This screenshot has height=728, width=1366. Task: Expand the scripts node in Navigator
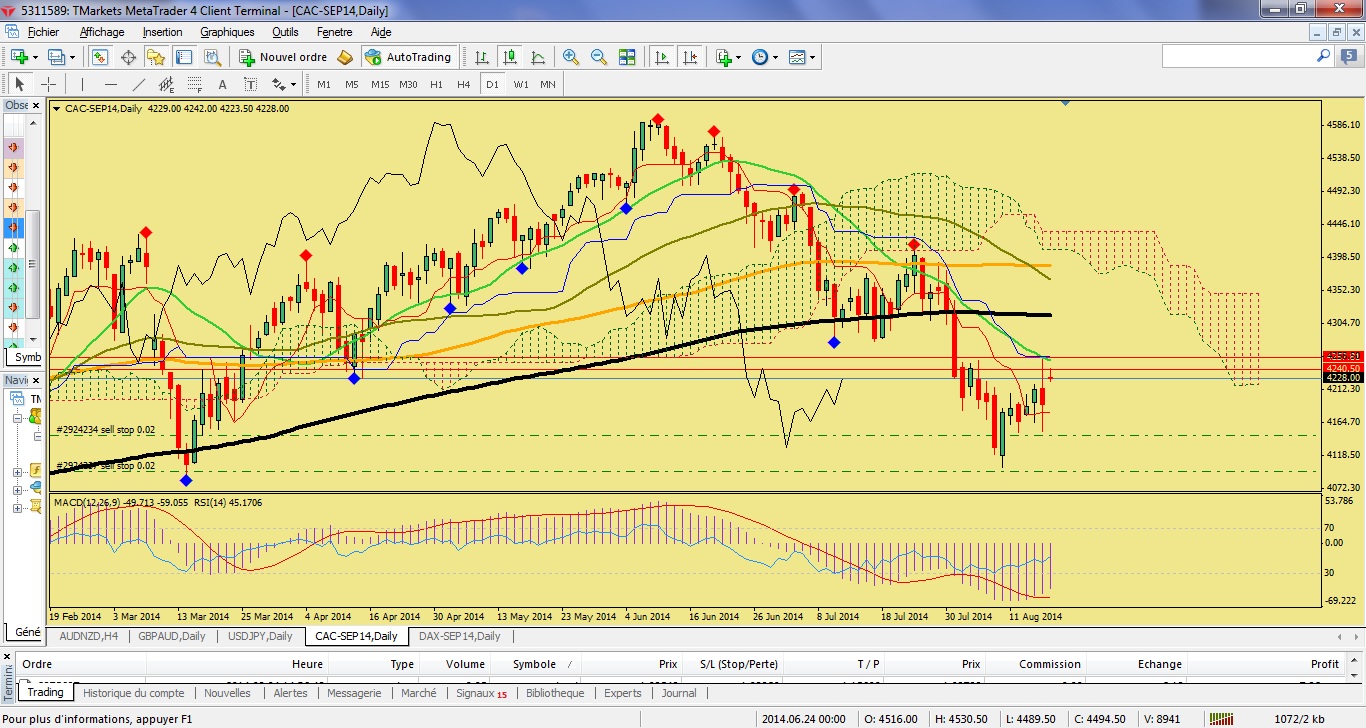17,508
